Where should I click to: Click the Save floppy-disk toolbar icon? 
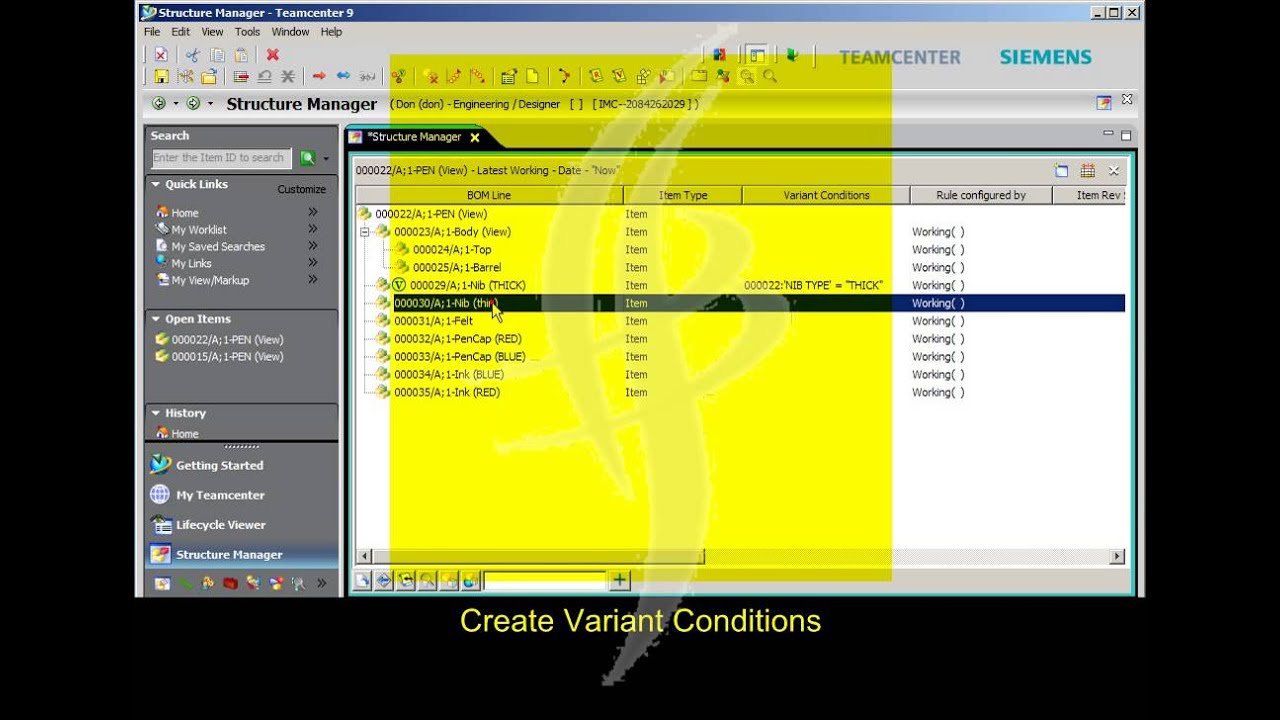[x=160, y=76]
